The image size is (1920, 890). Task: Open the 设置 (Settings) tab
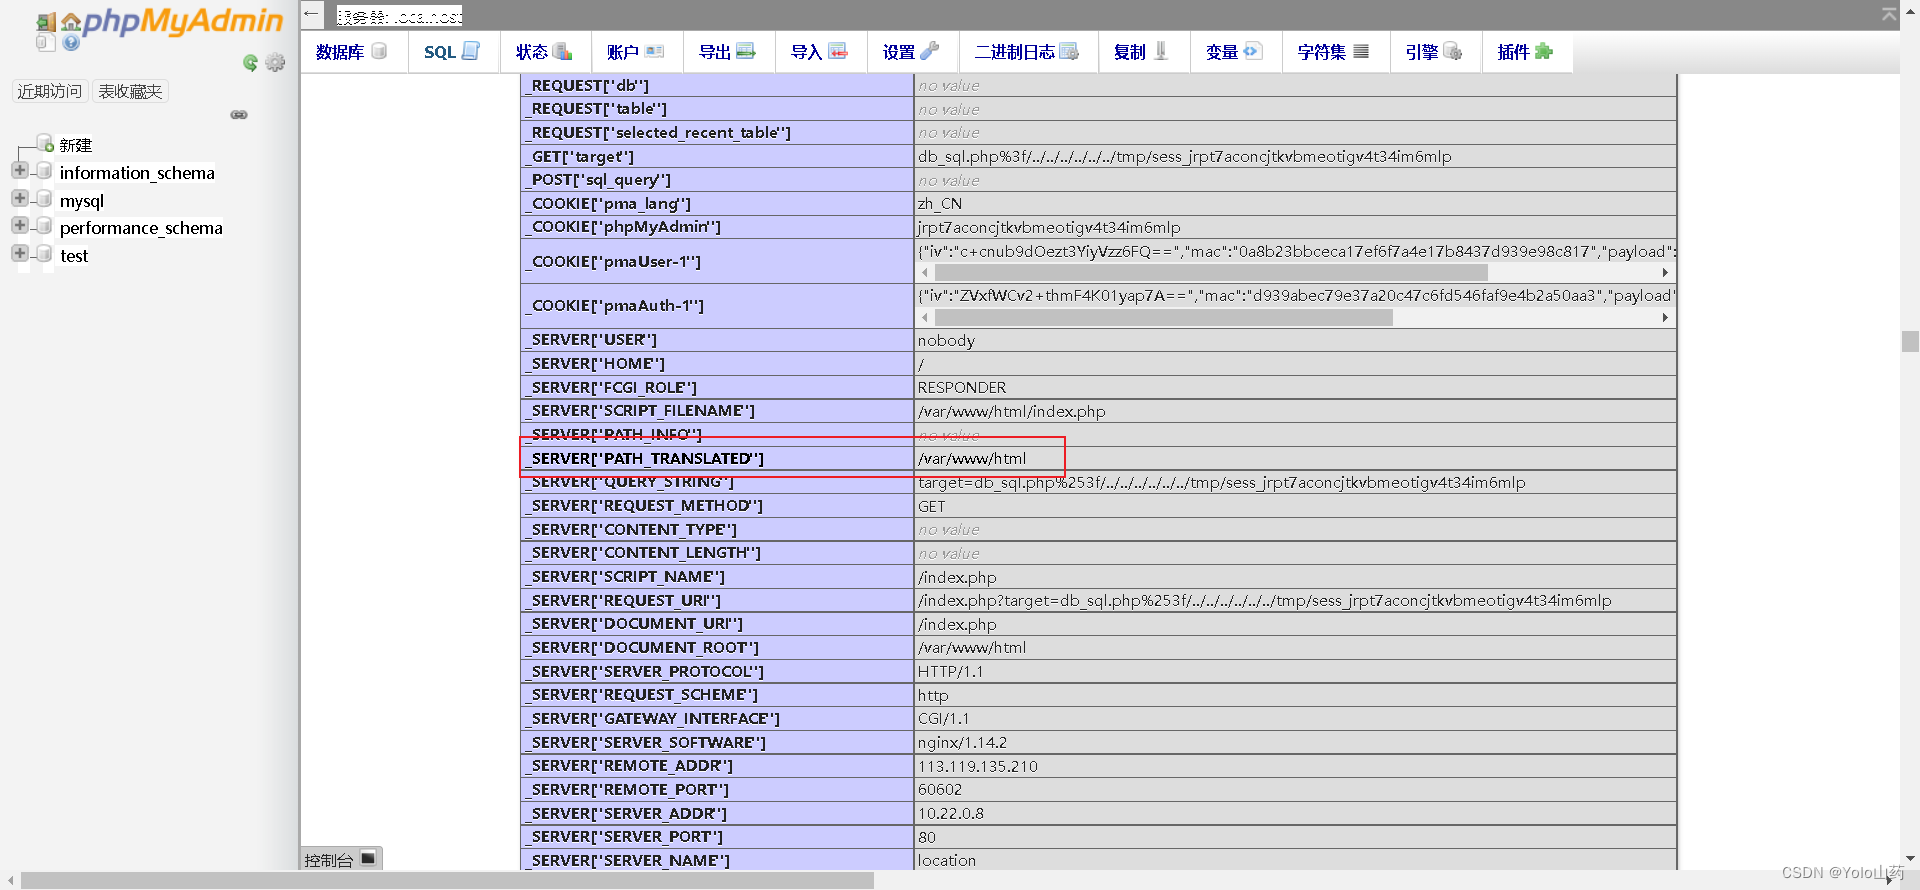tap(913, 52)
